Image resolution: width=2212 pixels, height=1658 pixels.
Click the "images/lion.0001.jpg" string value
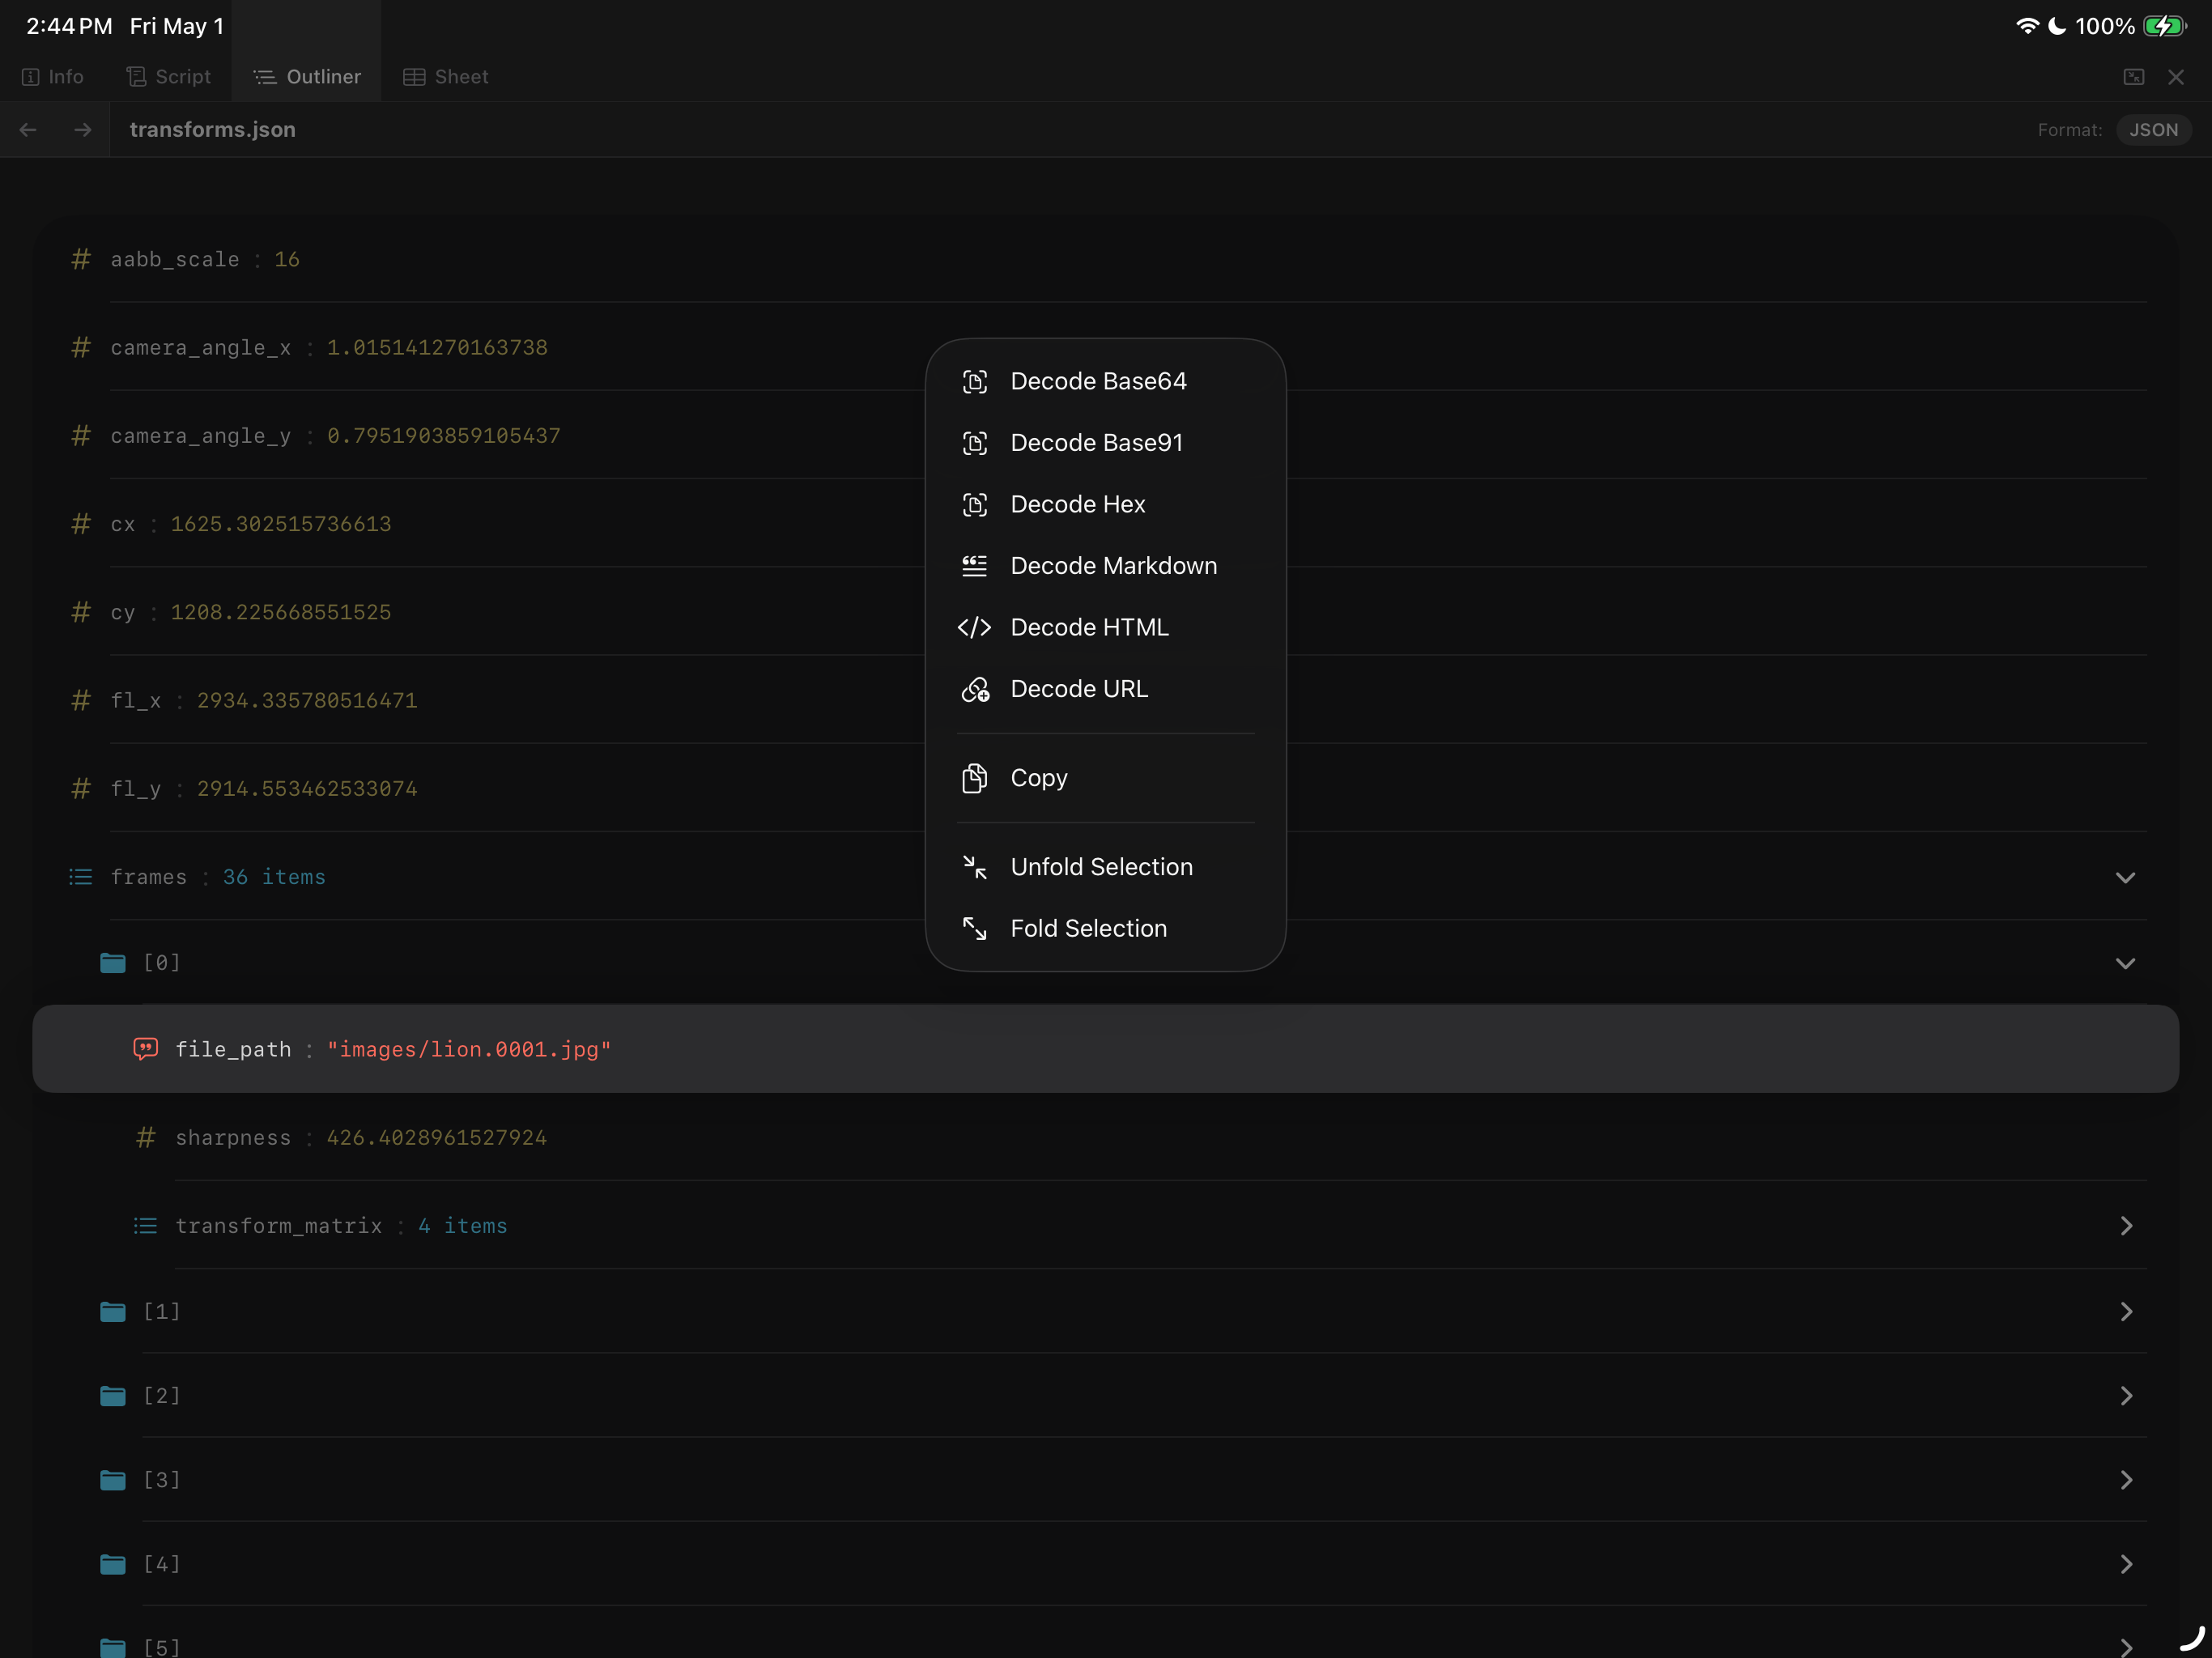tap(469, 1049)
